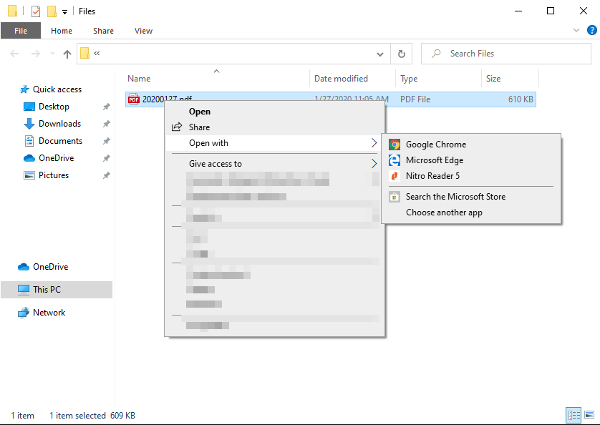Open the recent locations dropdown arrow
Image resolution: width=600 pixels, height=425 pixels.
tap(52, 54)
